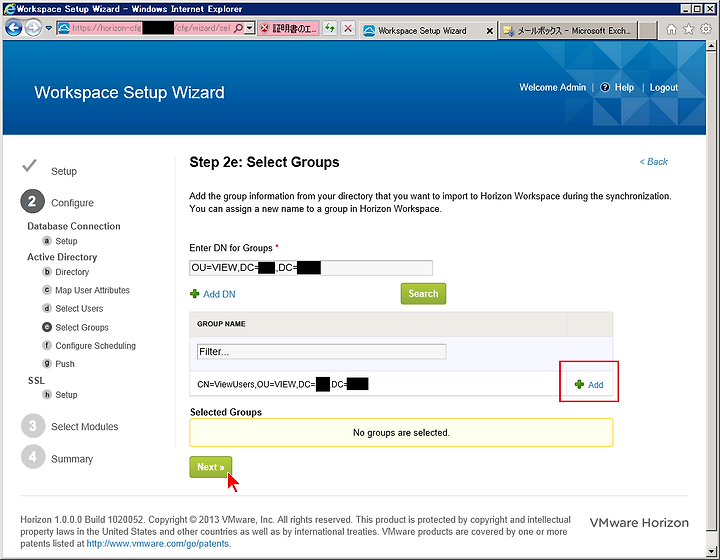Click the group name Filter field

[321, 352]
